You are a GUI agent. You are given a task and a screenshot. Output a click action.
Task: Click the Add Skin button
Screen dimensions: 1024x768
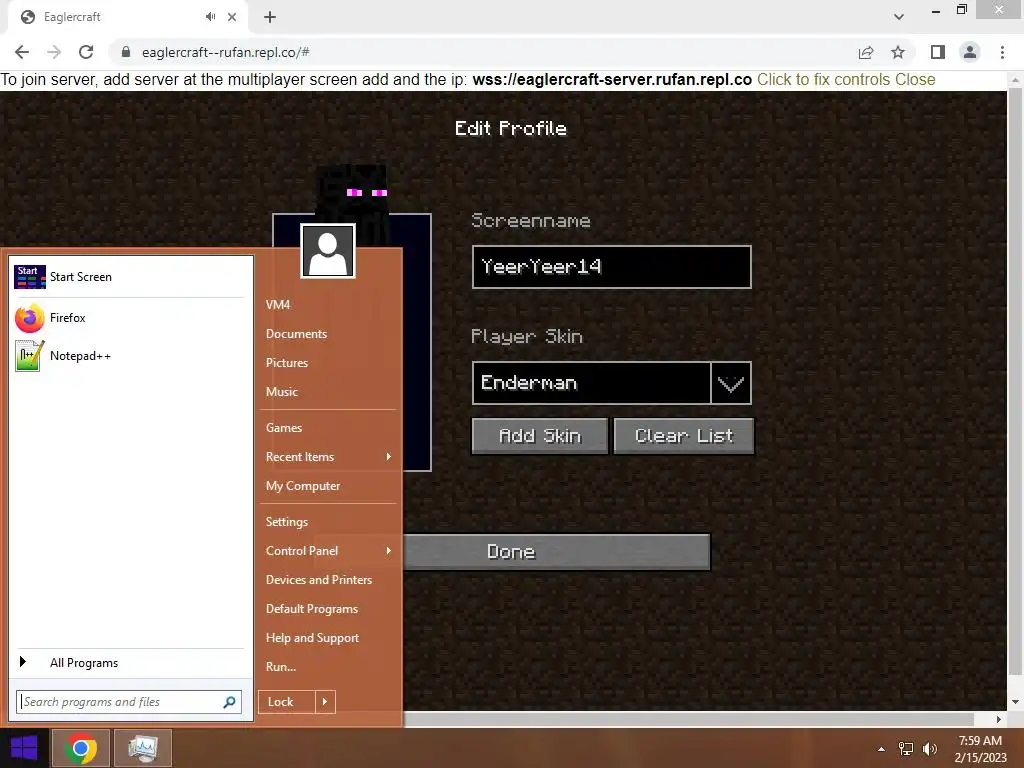pyautogui.click(x=540, y=436)
